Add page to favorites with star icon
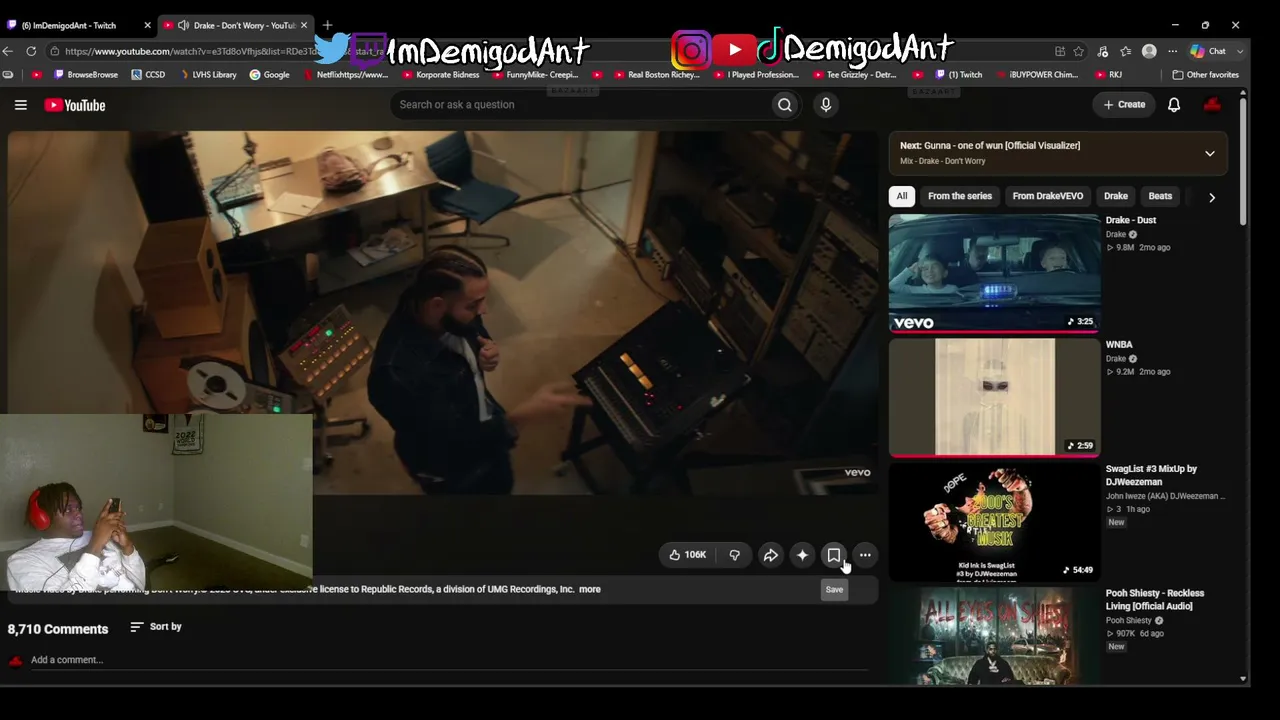 (x=1079, y=51)
